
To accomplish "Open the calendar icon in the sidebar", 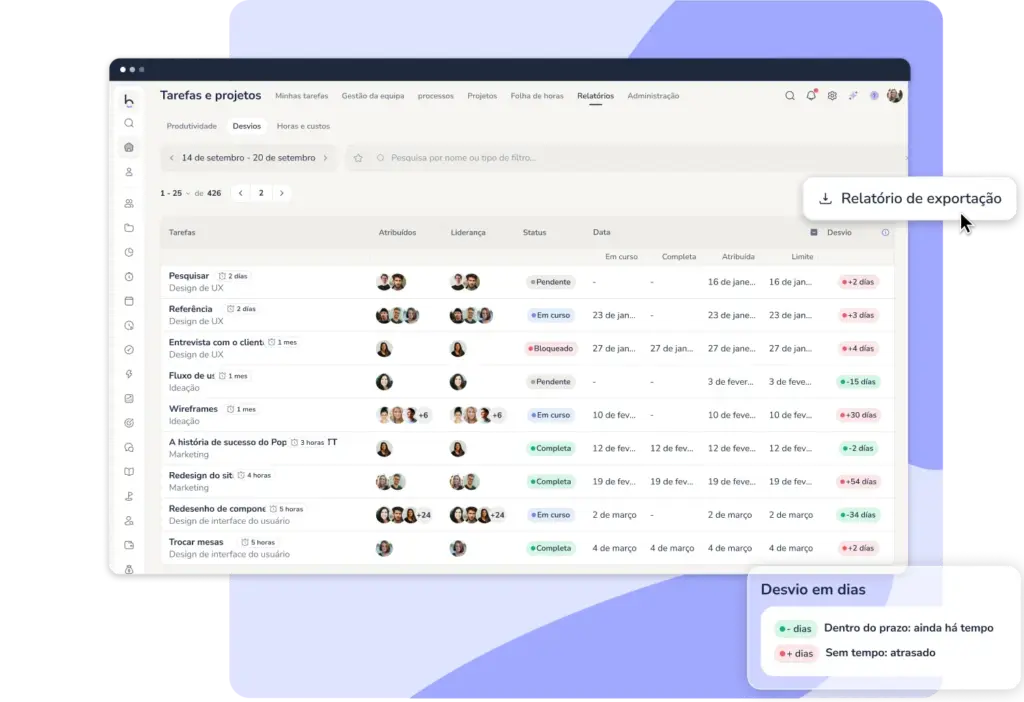I will (x=129, y=301).
